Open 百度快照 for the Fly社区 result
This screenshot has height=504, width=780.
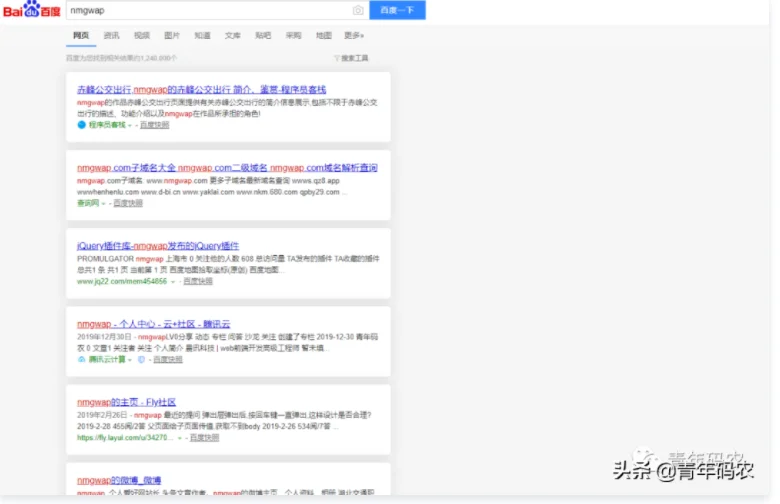pos(204,437)
